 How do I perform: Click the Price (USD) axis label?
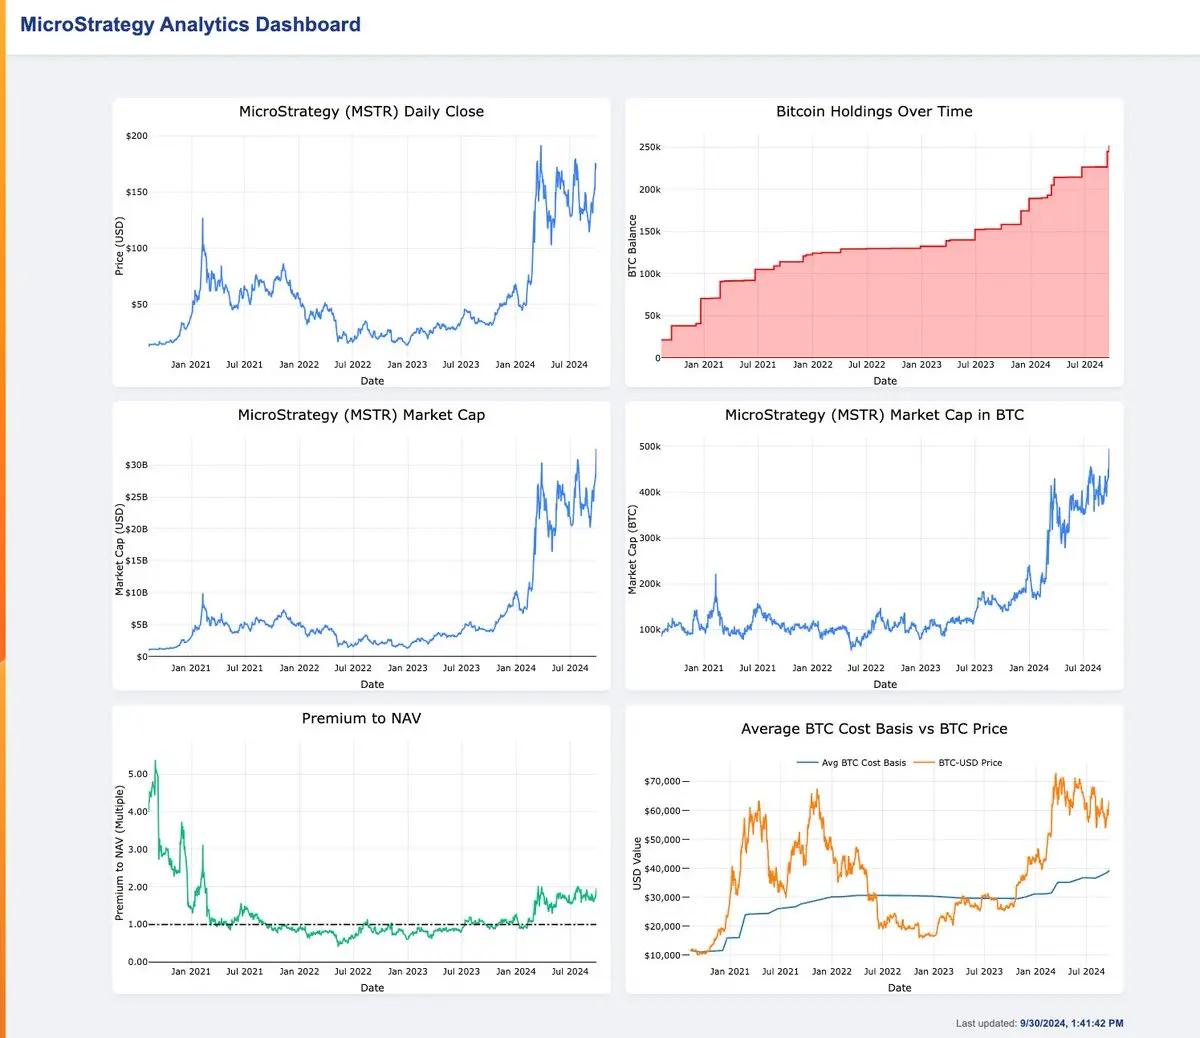[119, 246]
